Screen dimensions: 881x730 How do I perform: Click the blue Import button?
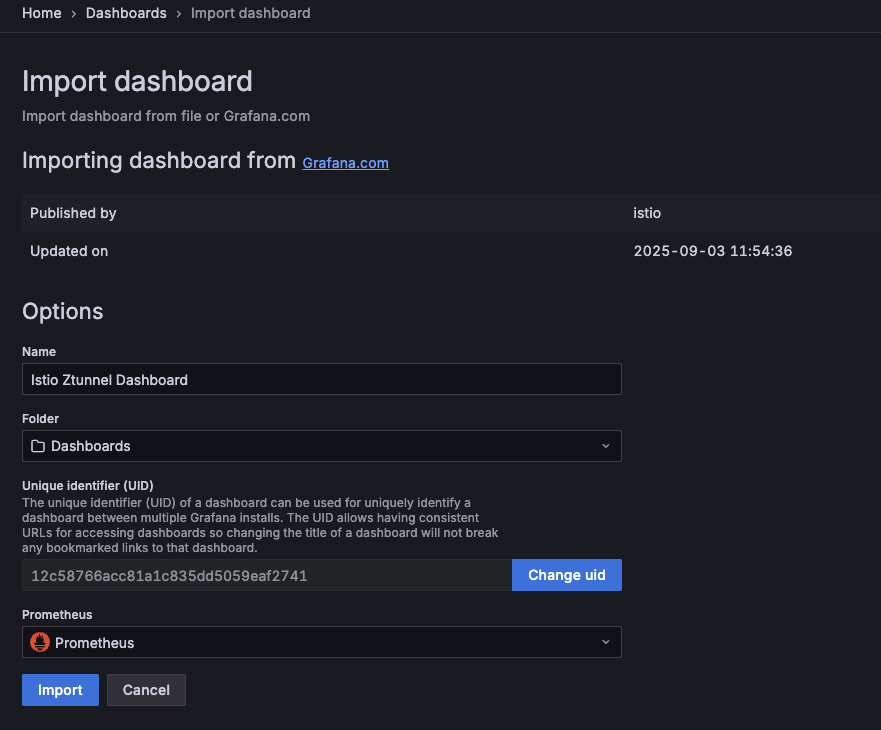pyautogui.click(x=60, y=690)
